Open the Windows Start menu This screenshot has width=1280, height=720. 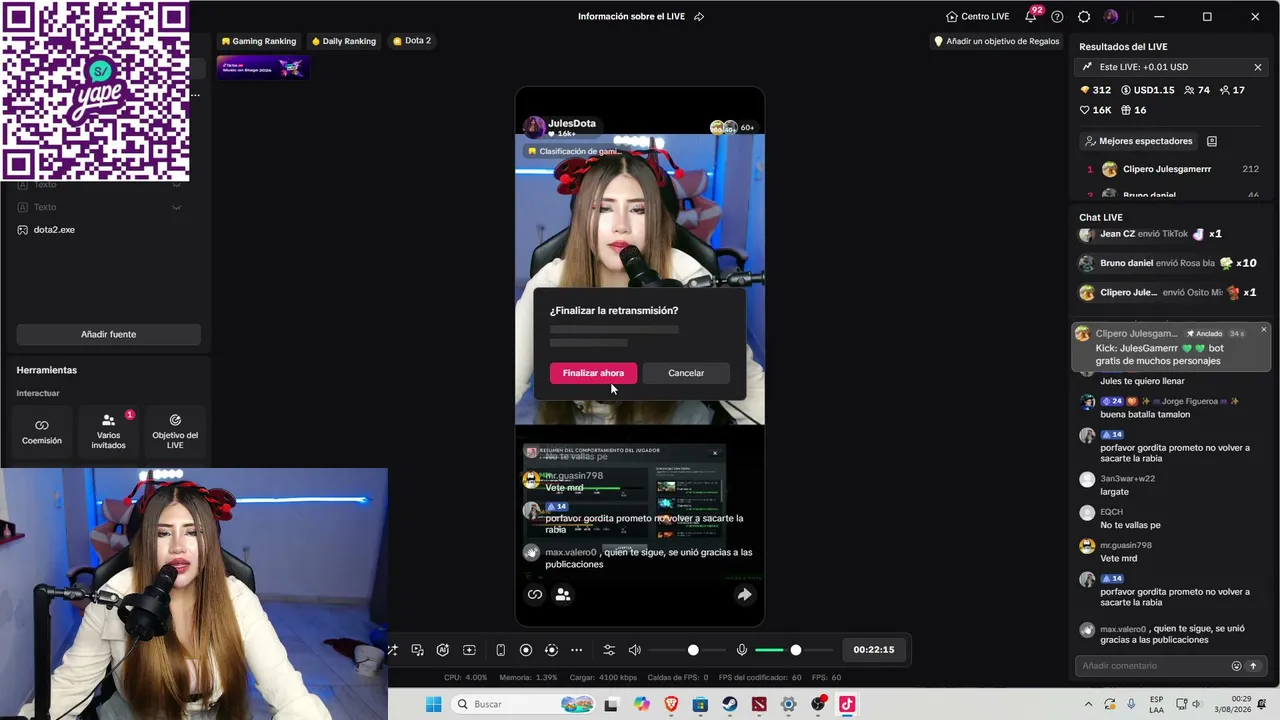coord(433,704)
